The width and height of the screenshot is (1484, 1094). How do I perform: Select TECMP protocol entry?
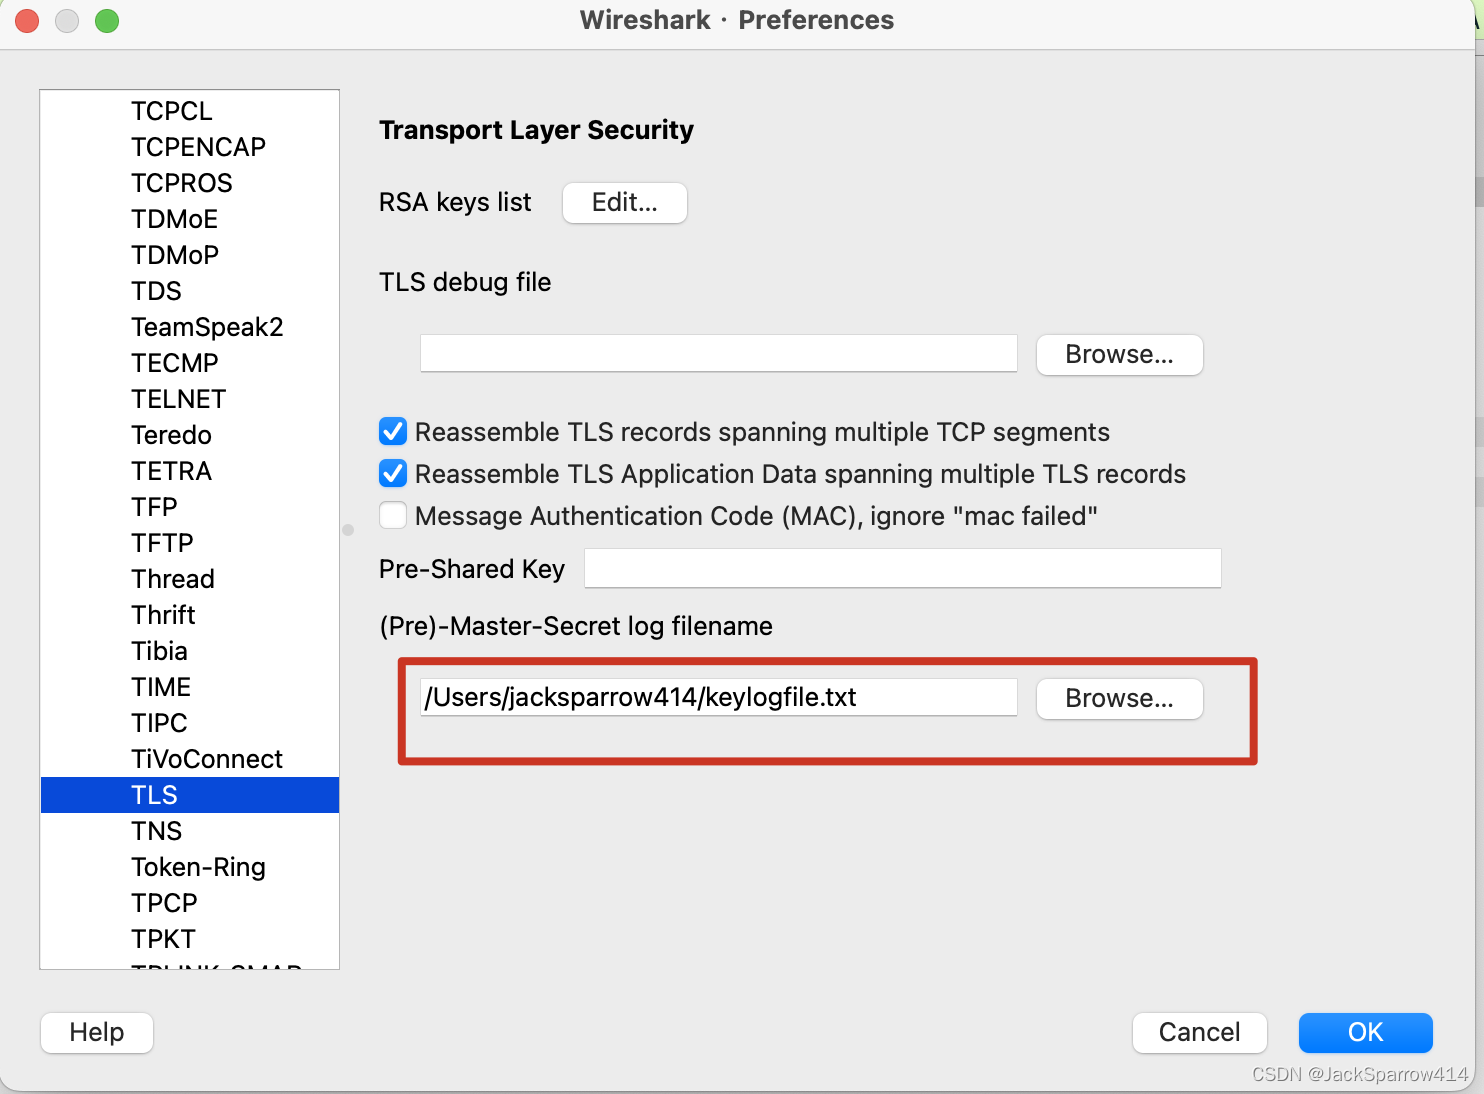point(190,363)
